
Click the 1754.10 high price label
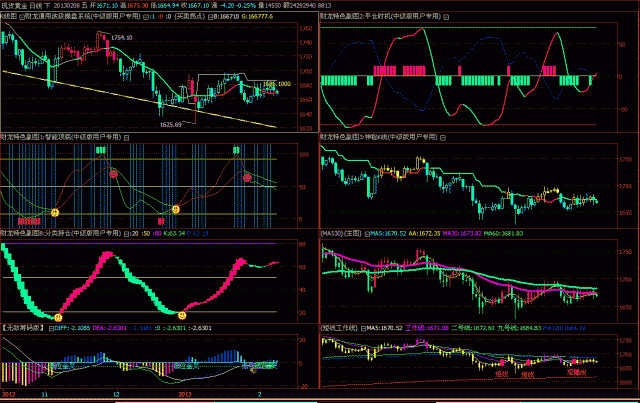(123, 37)
